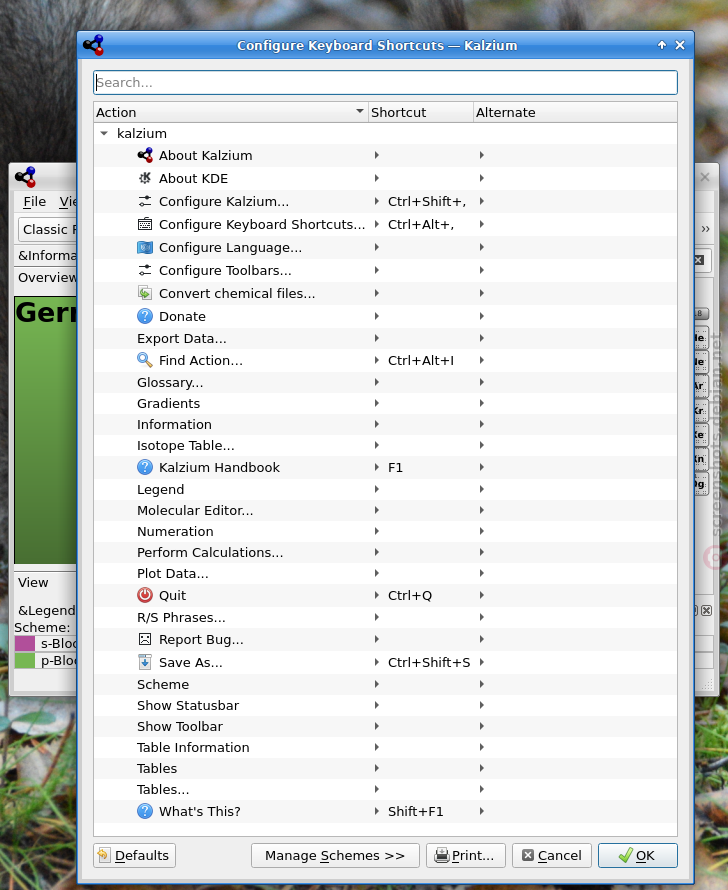
Task: Click the Configure Kalzium sliders icon
Action: pyautogui.click(x=145, y=201)
